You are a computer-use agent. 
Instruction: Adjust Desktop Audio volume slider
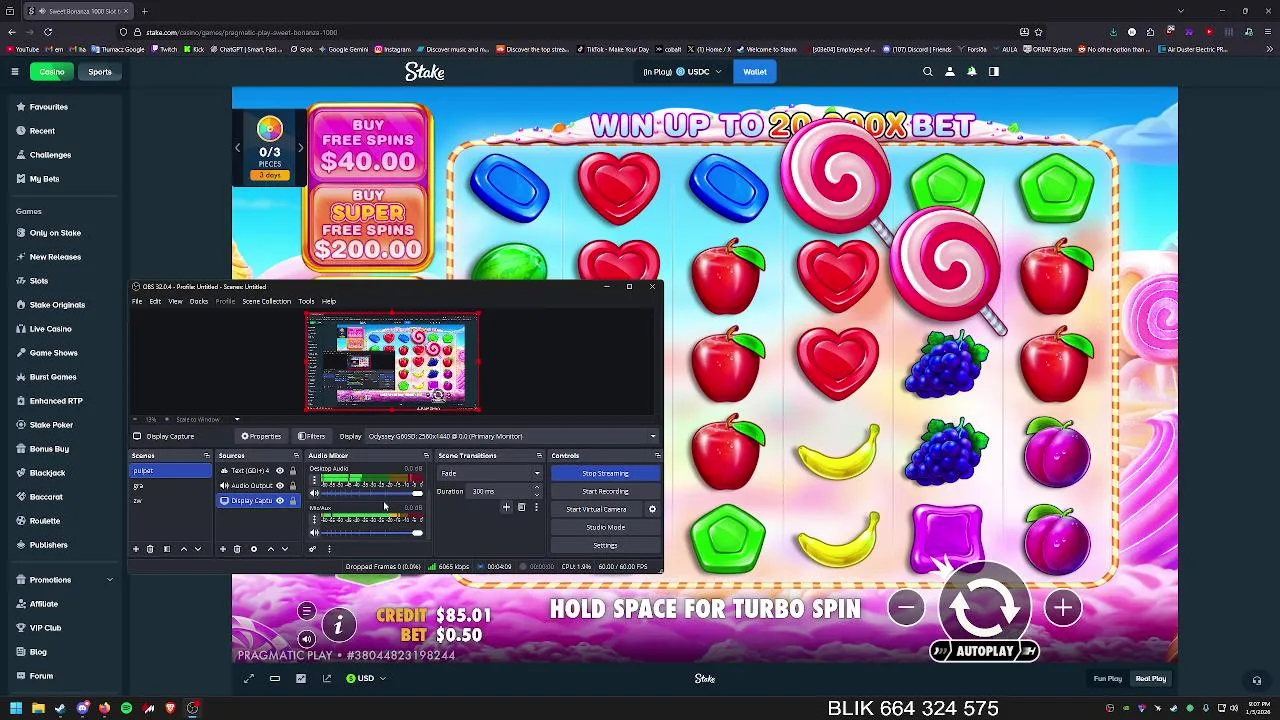pos(371,494)
